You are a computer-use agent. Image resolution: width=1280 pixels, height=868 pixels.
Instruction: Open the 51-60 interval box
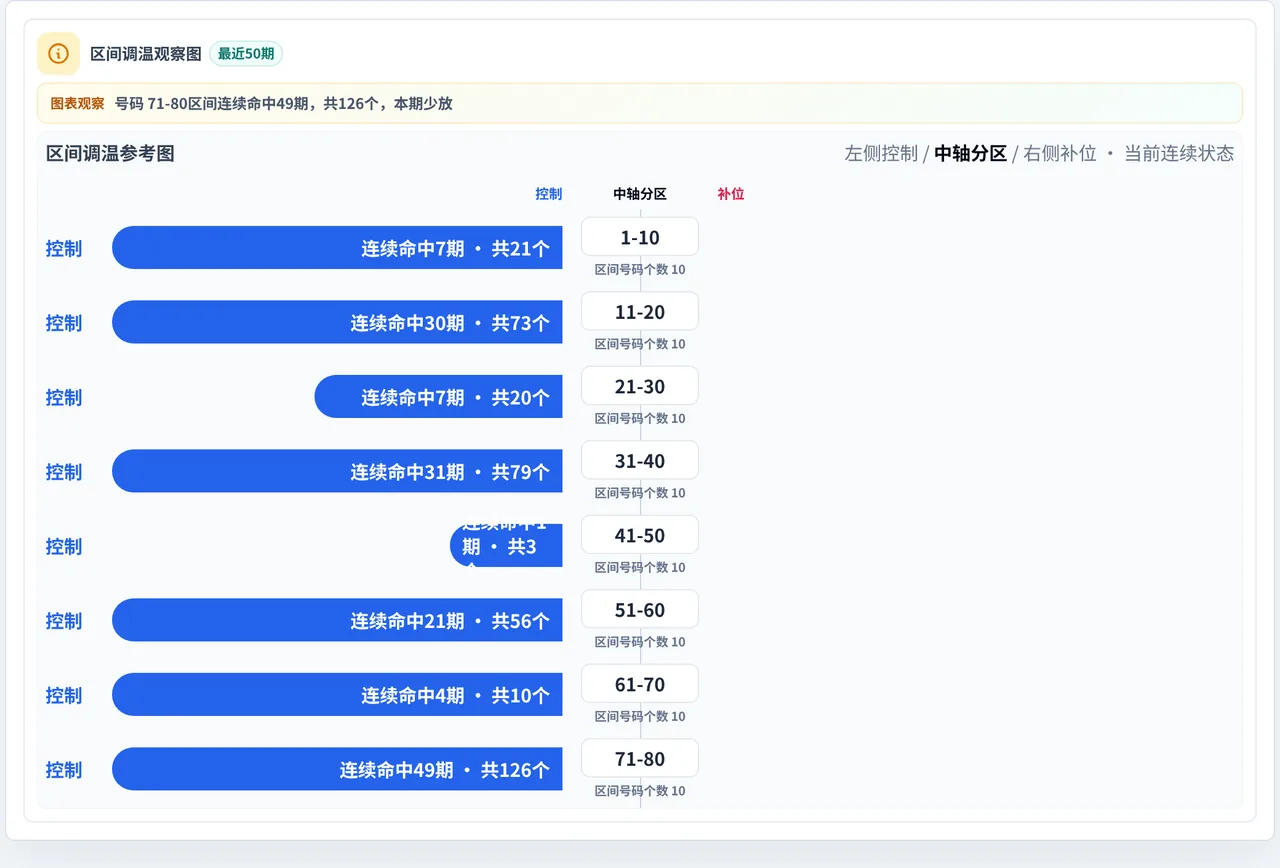[640, 610]
